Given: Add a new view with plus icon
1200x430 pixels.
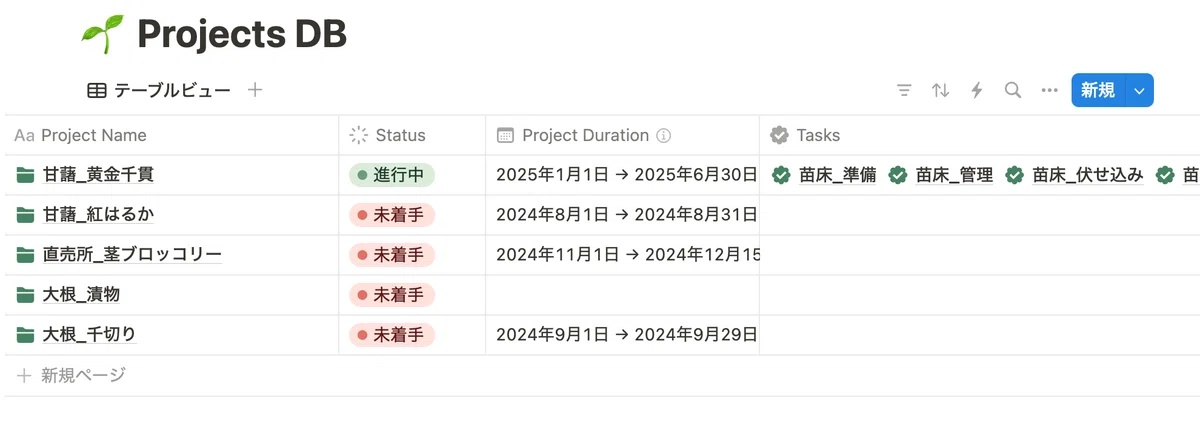Looking at the screenshot, I should point(255,90).
